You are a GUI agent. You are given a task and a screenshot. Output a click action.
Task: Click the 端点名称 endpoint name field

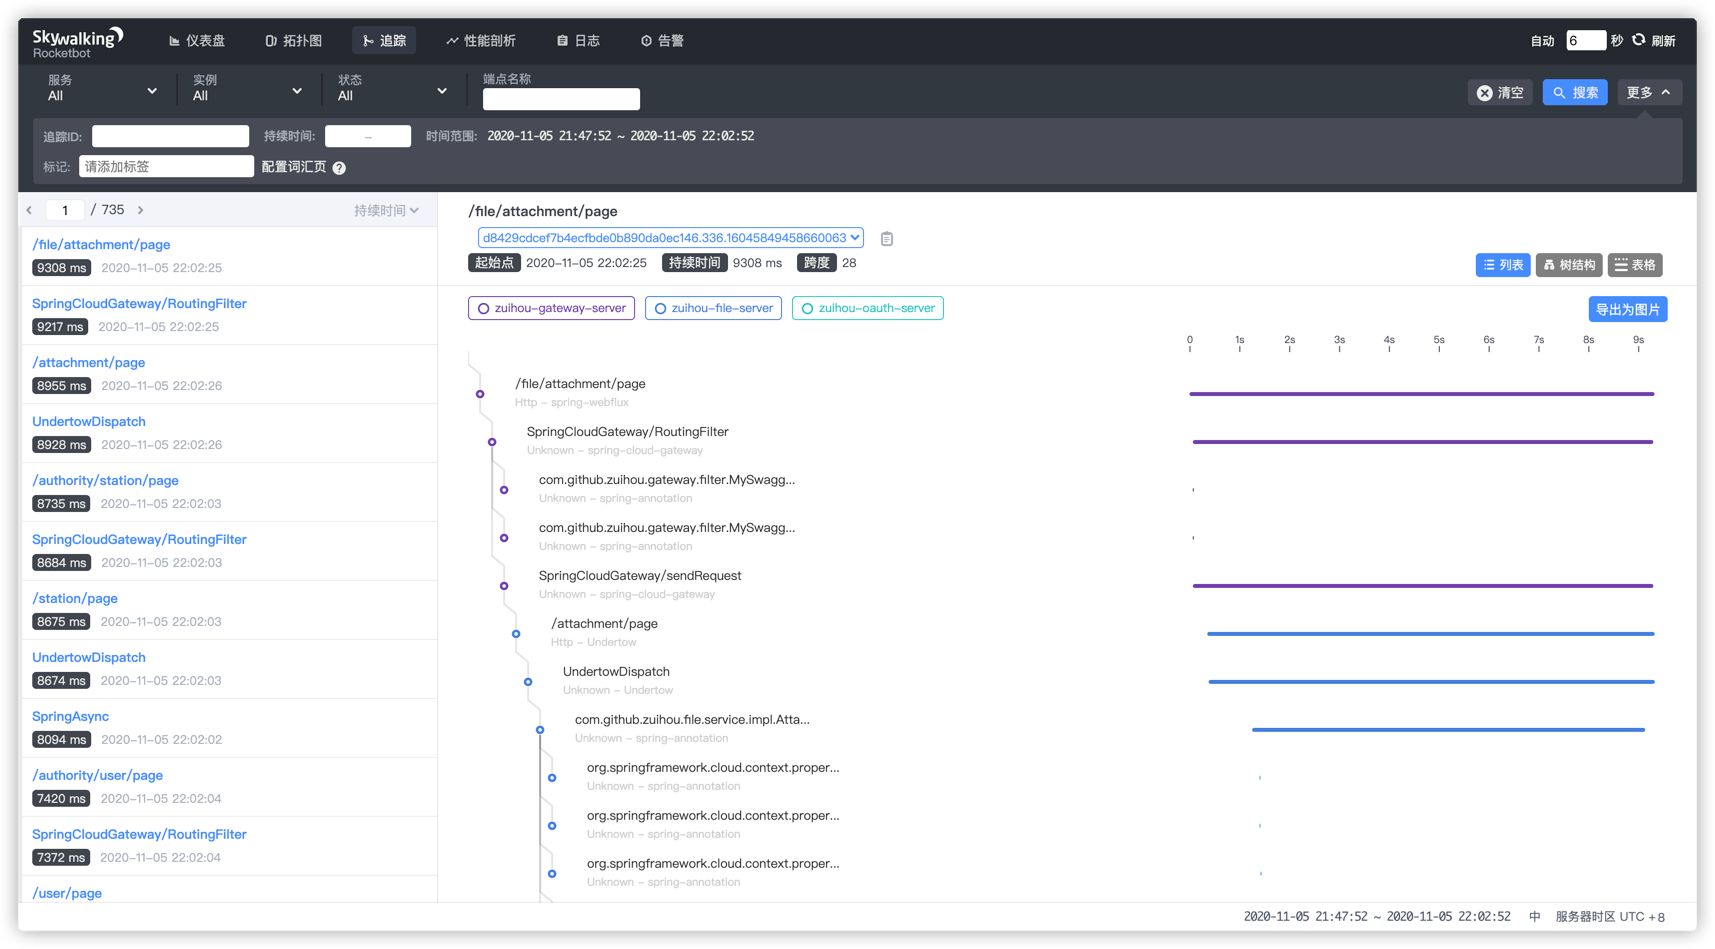coord(561,99)
